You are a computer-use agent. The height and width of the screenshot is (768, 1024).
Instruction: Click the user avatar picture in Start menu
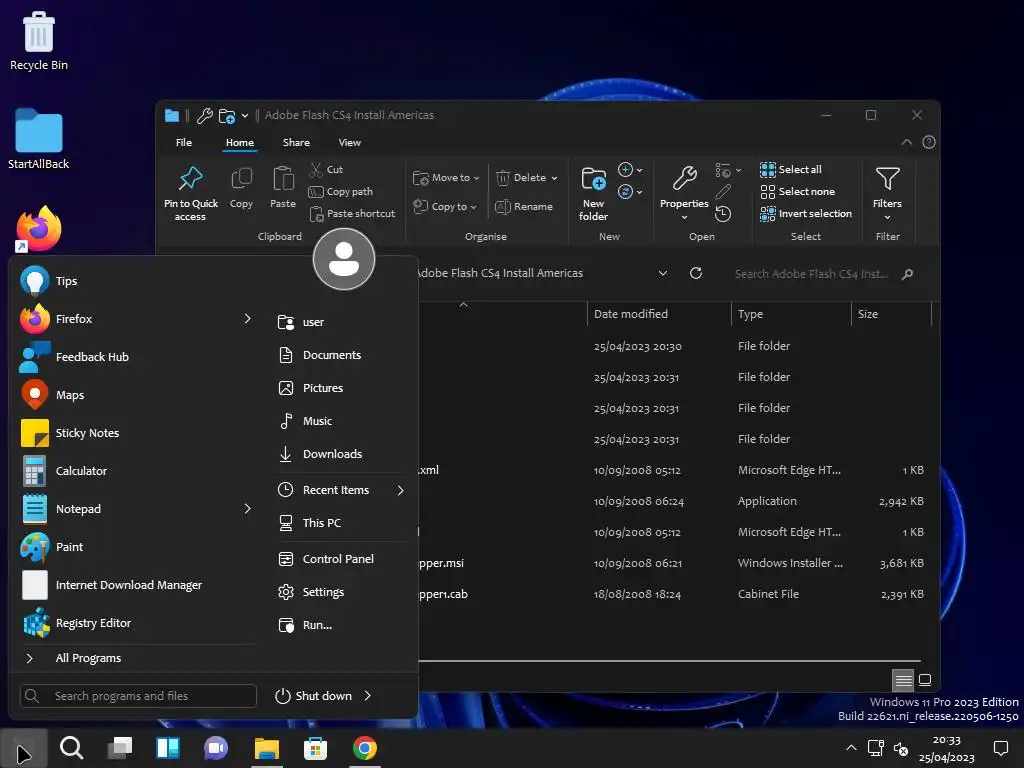[x=344, y=259]
